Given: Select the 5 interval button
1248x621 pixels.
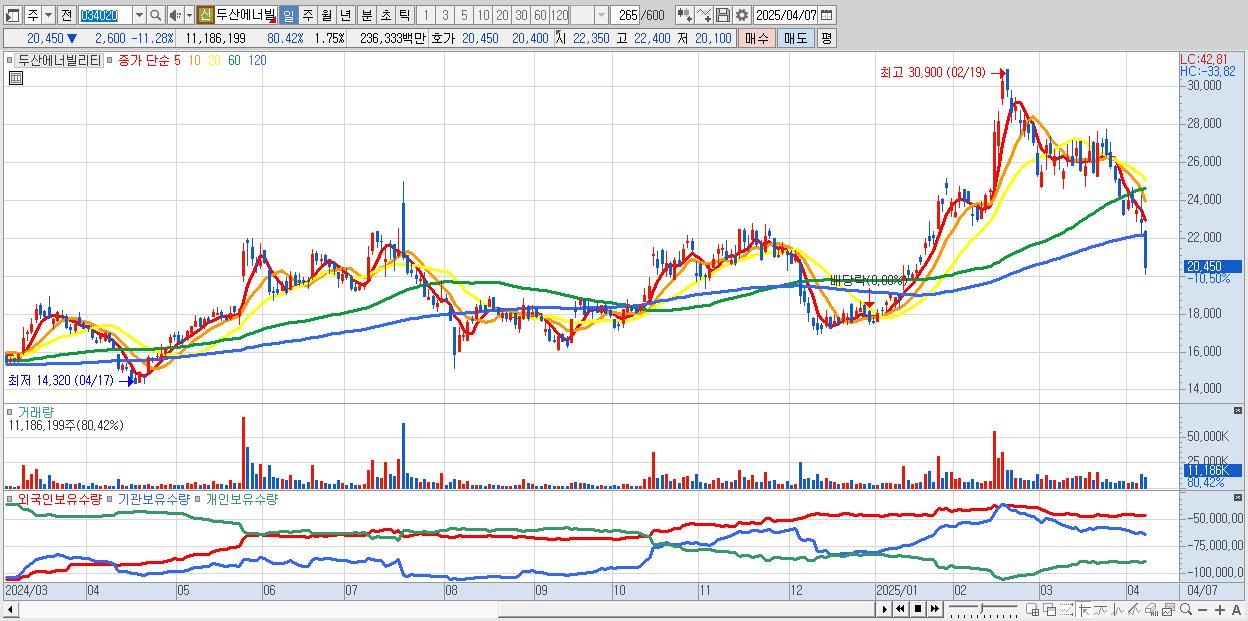Looking at the screenshot, I should coord(464,15).
